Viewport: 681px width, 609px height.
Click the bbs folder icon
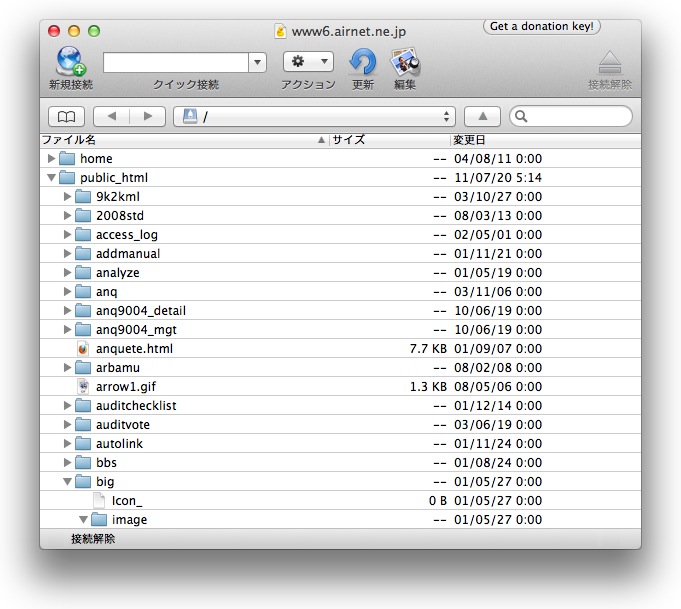click(83, 463)
